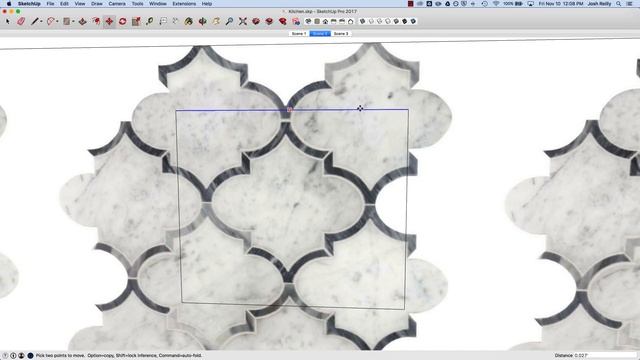Open the View menu
The height and width of the screenshot is (360, 640).
click(80, 4)
